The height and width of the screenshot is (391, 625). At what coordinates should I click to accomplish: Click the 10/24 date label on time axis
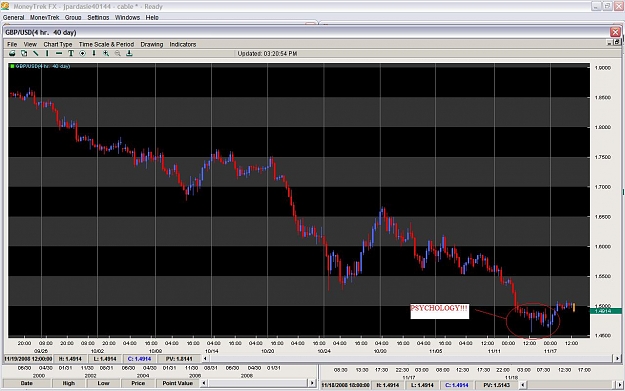(324, 351)
